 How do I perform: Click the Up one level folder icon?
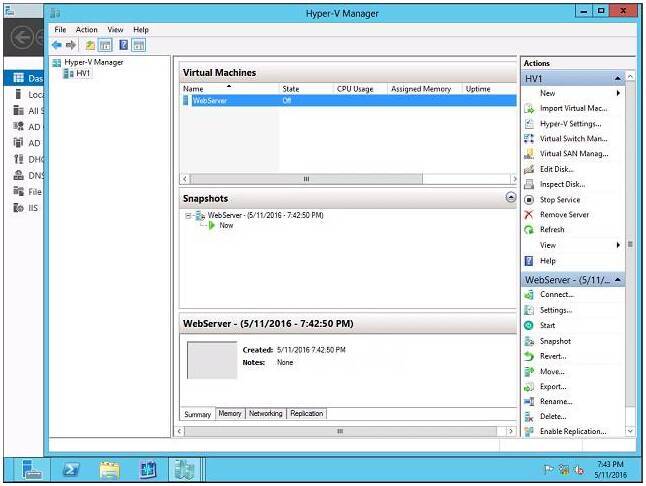pos(90,45)
